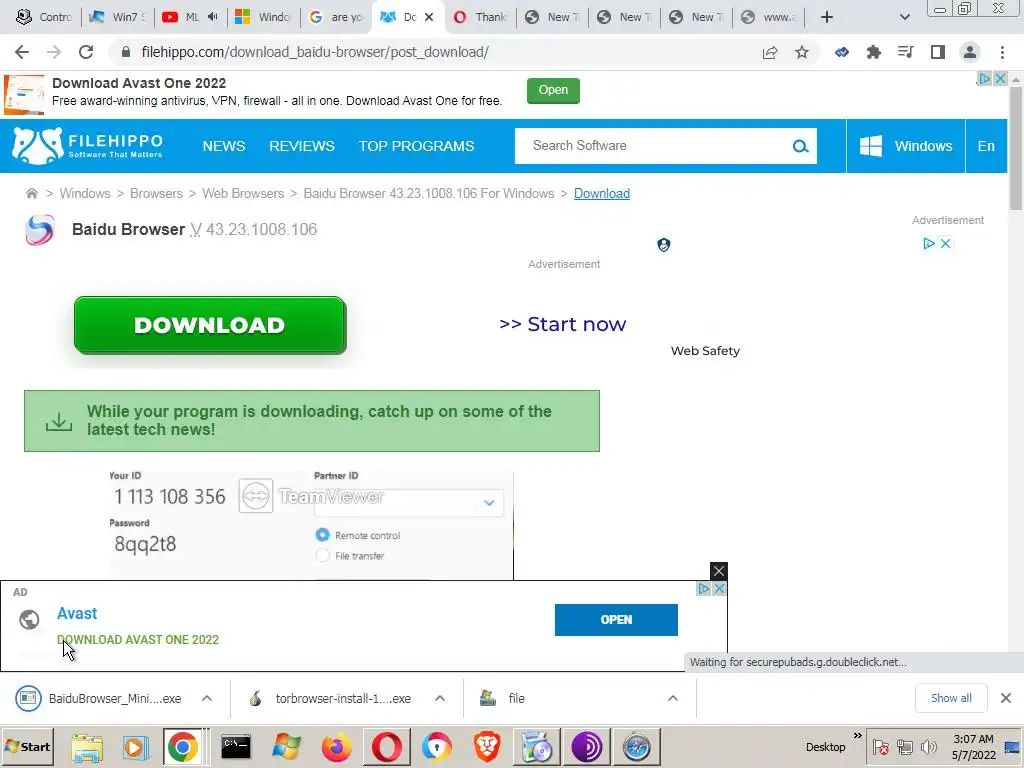Viewport: 1024px width, 768px height.
Task: Click the Avast ad title link
Action: point(77,613)
